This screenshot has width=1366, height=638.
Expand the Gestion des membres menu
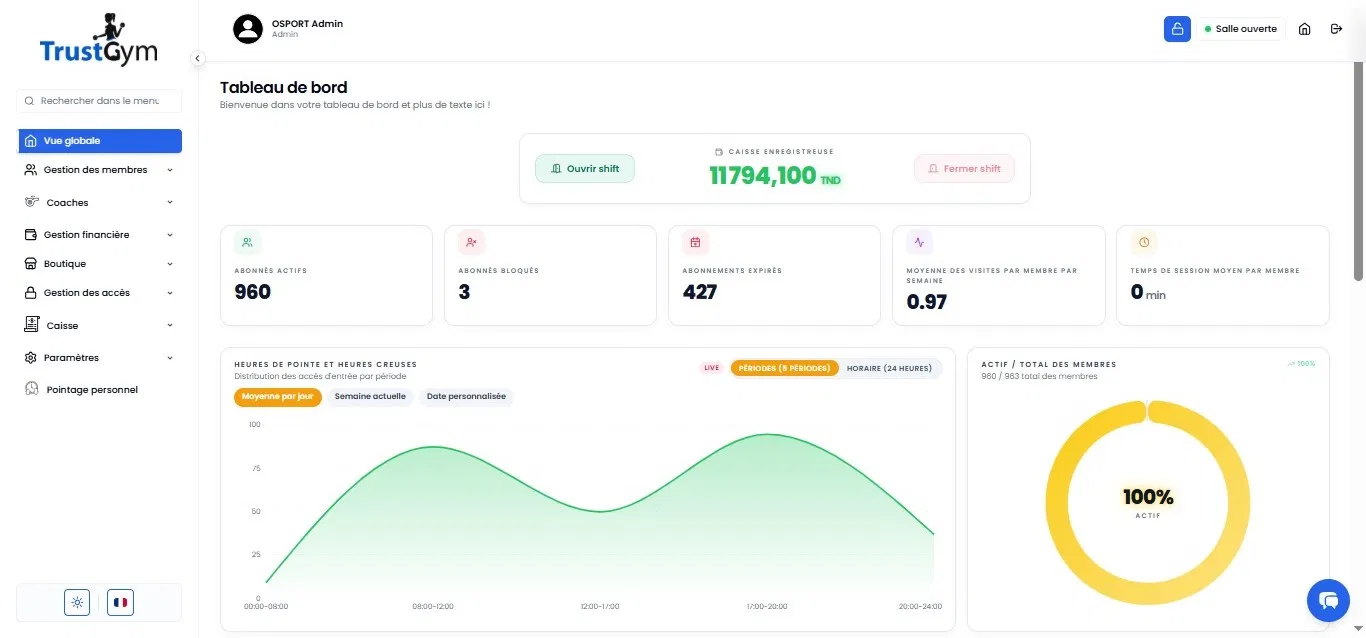[100, 170]
